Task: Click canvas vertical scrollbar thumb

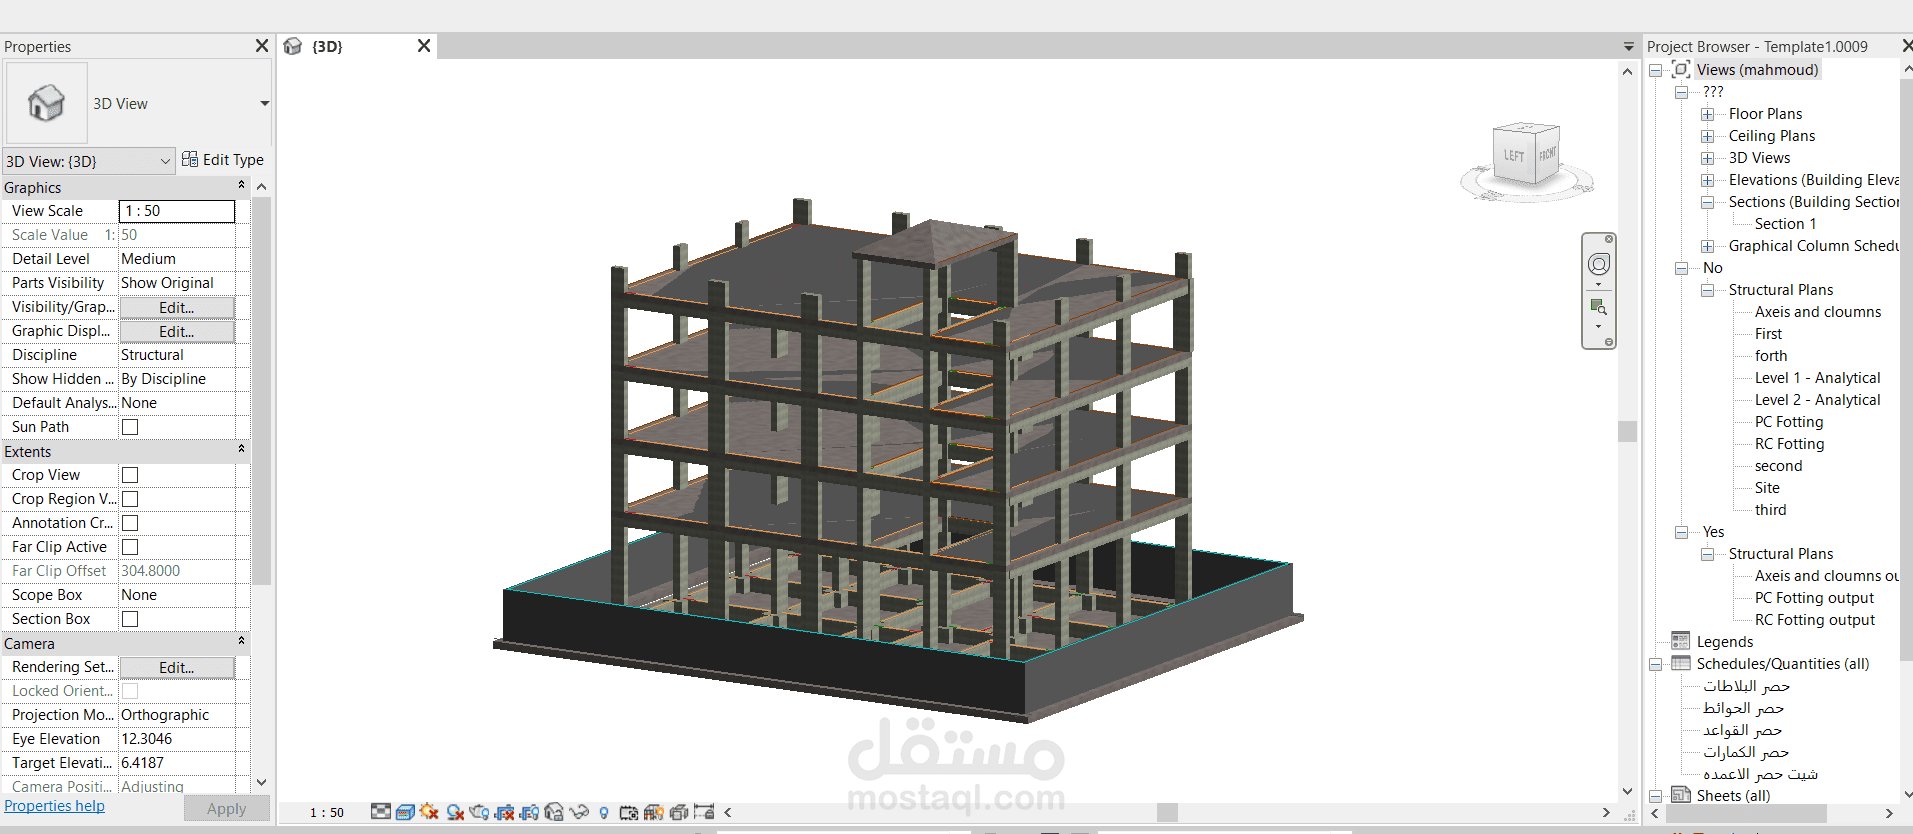Action: point(1627,431)
